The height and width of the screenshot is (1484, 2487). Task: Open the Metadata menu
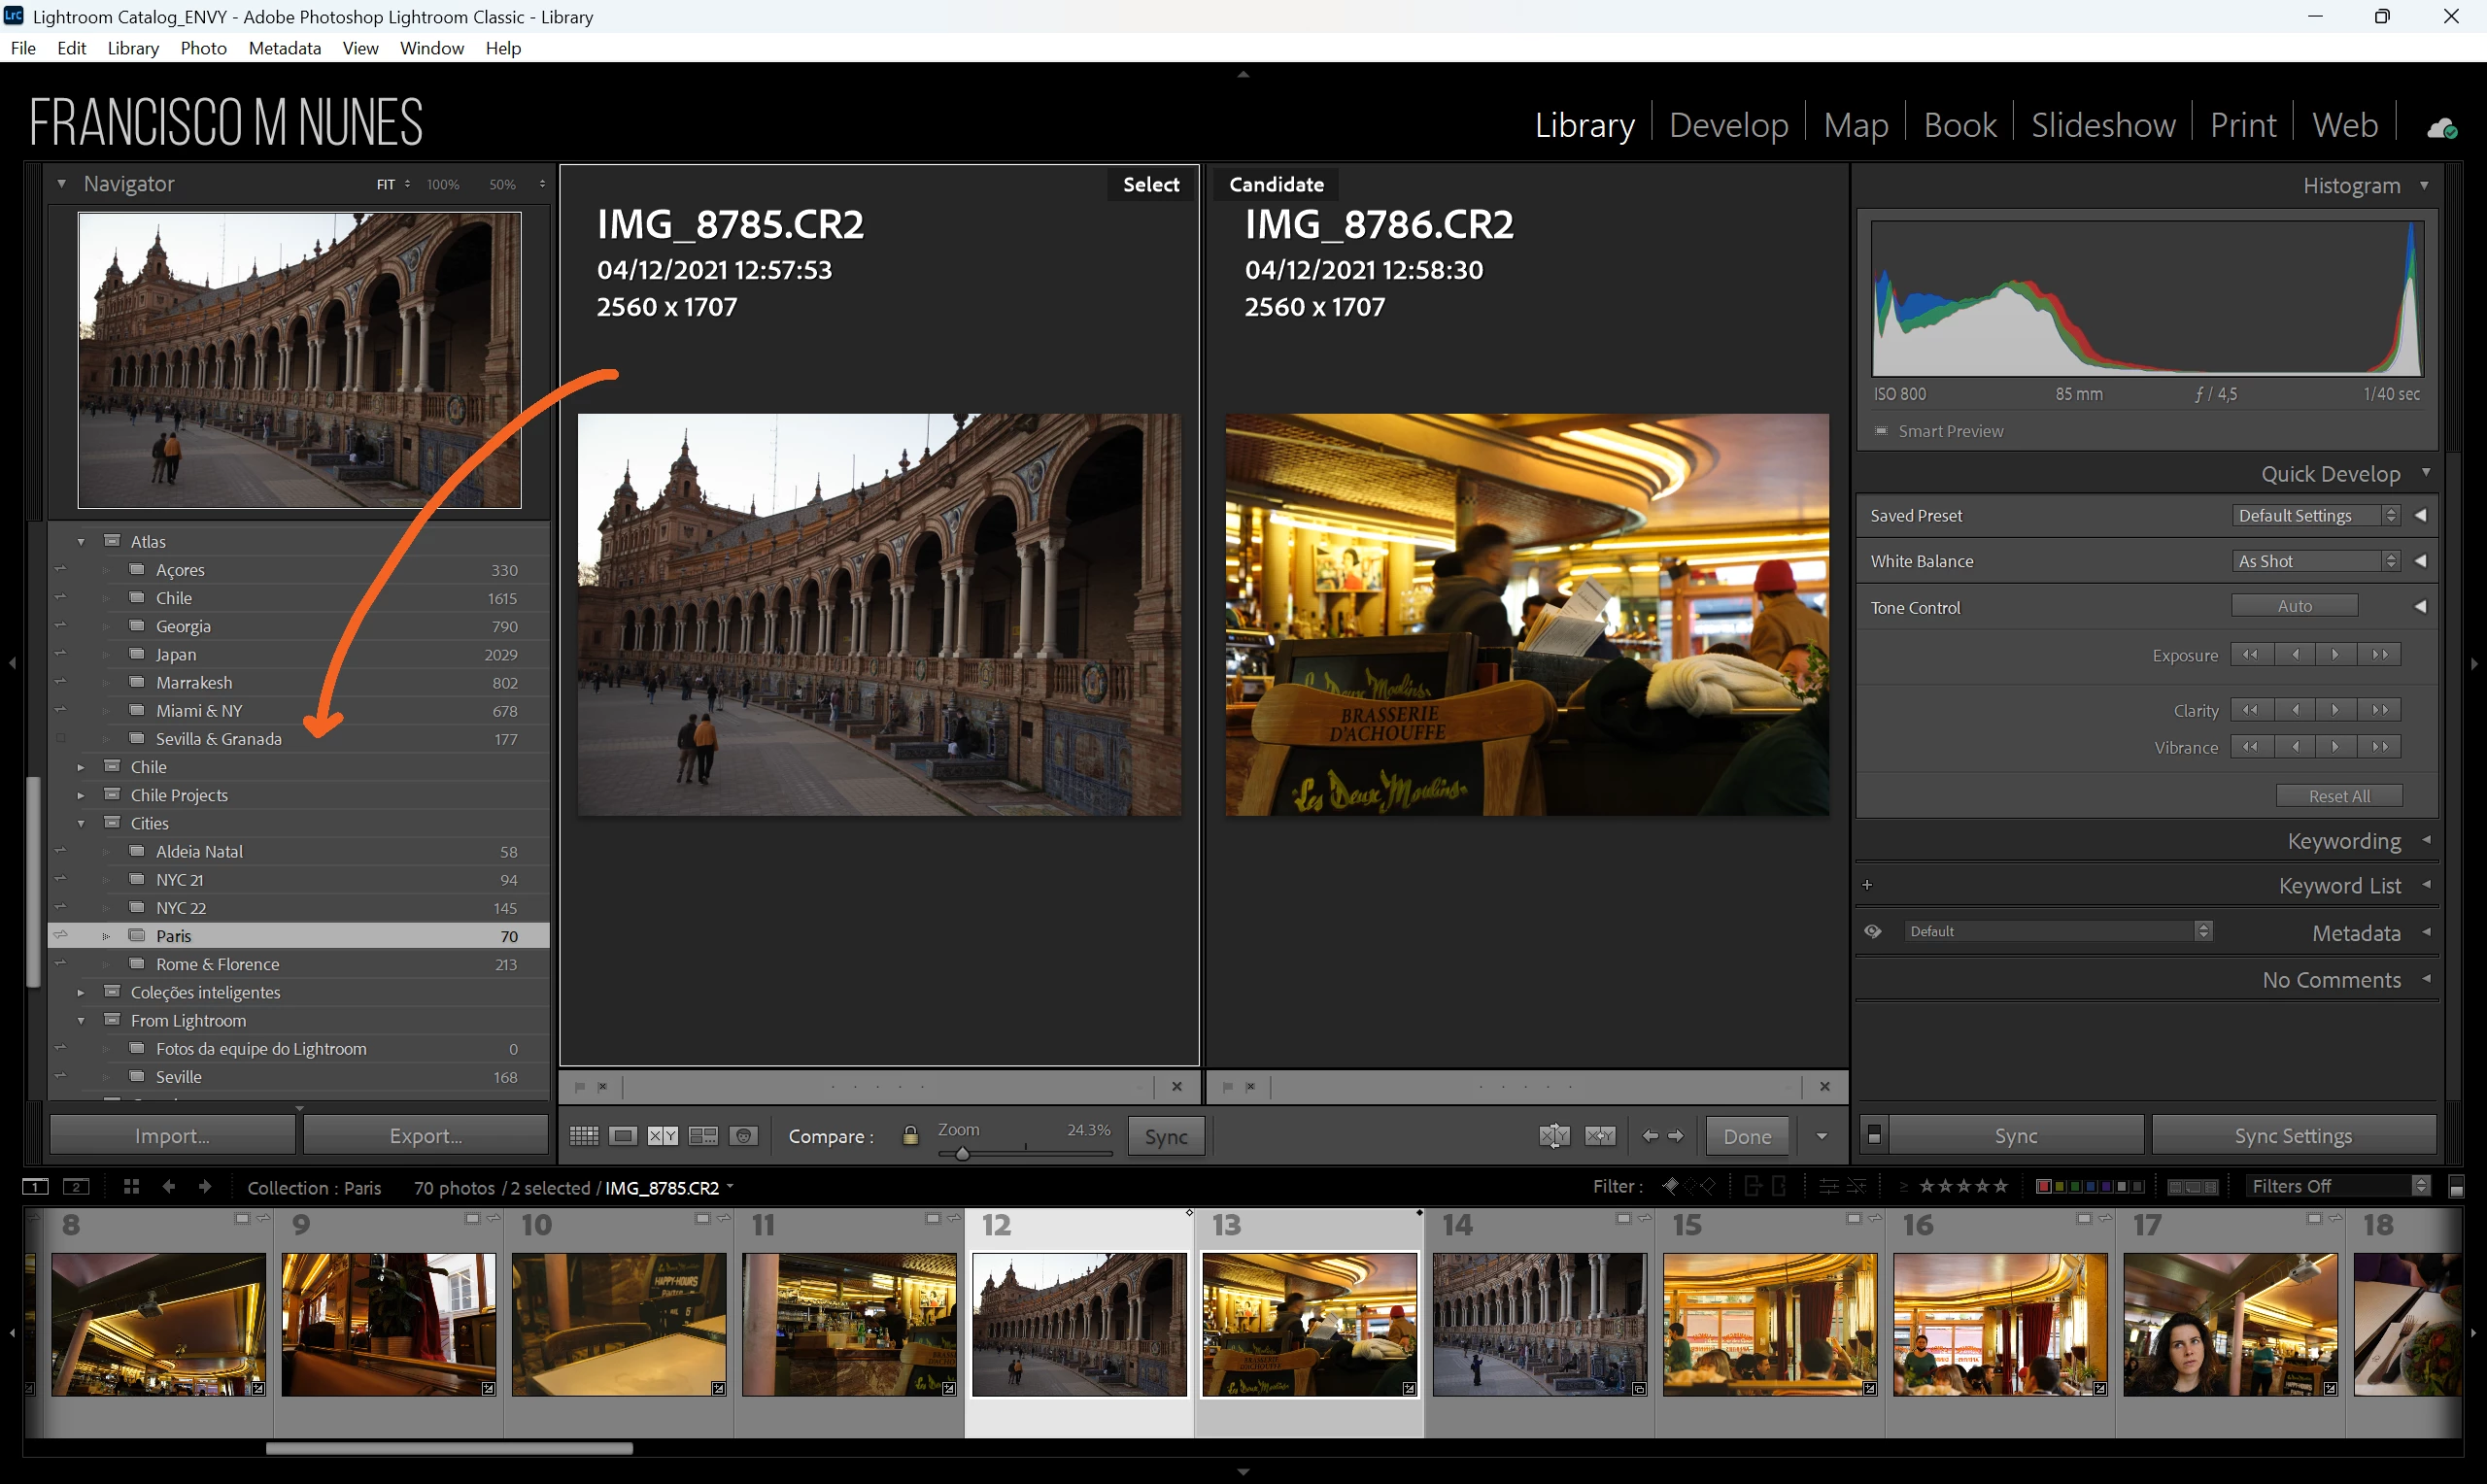[284, 48]
